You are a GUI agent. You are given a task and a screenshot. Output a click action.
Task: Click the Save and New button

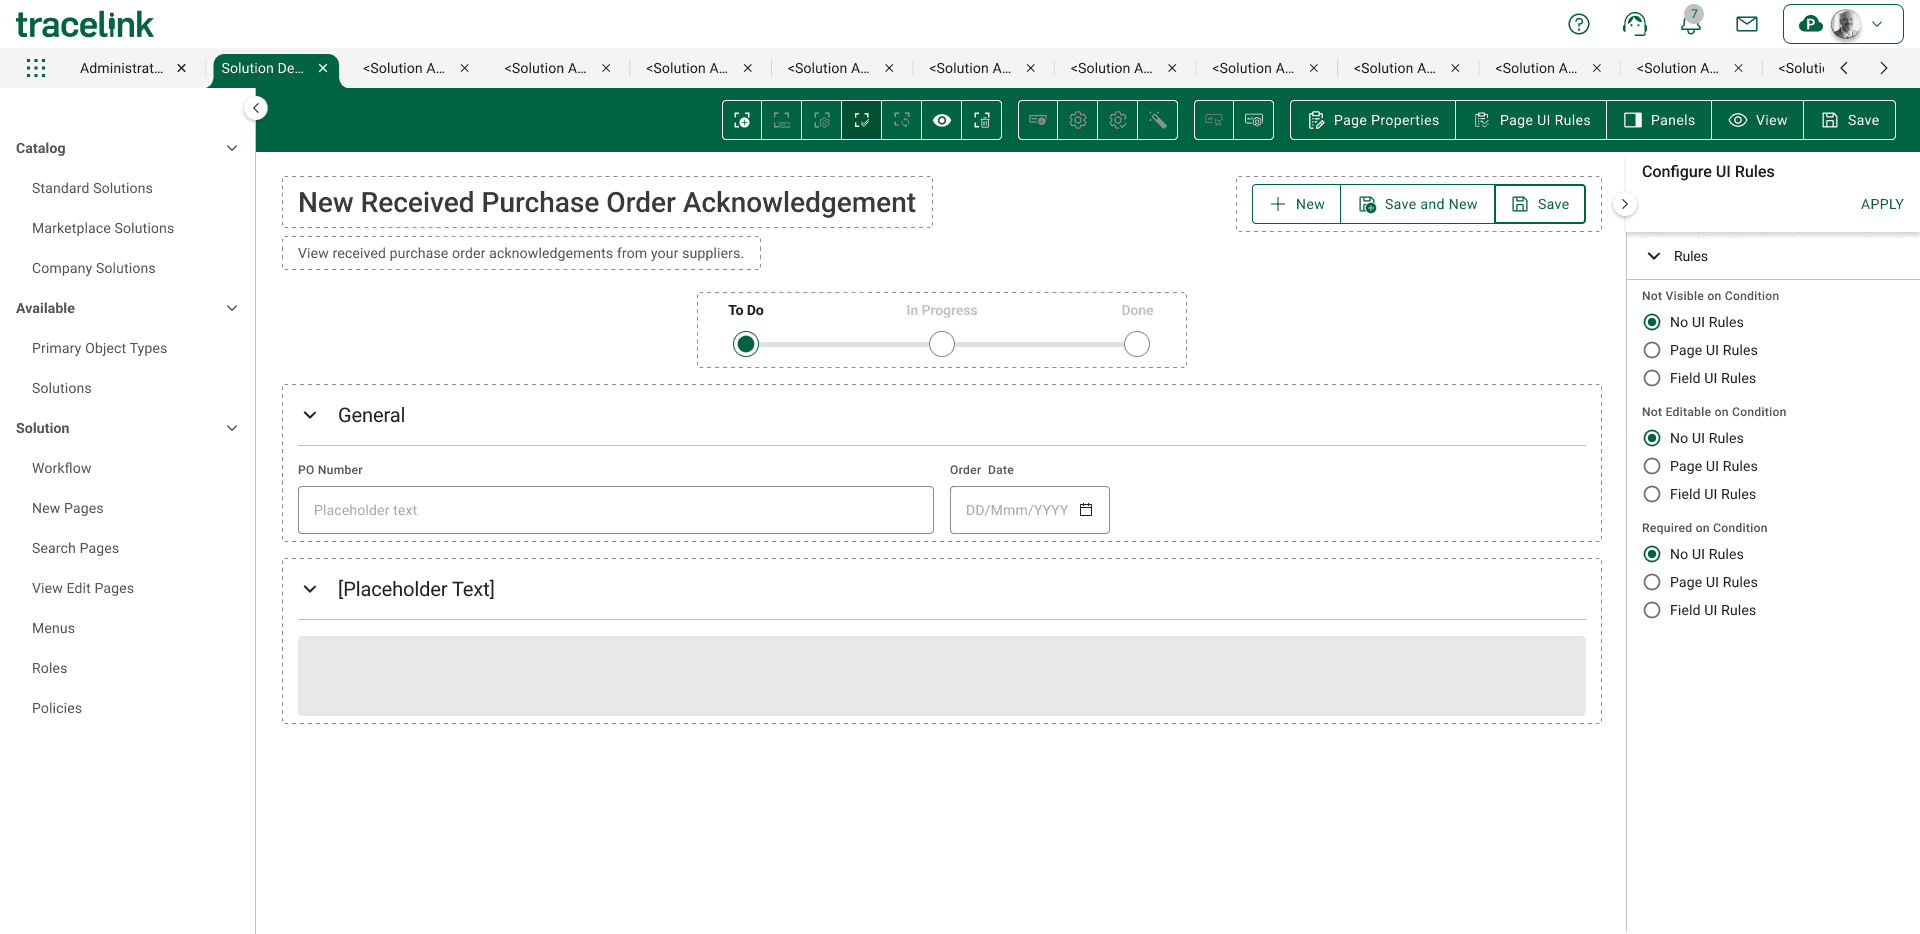click(x=1418, y=204)
